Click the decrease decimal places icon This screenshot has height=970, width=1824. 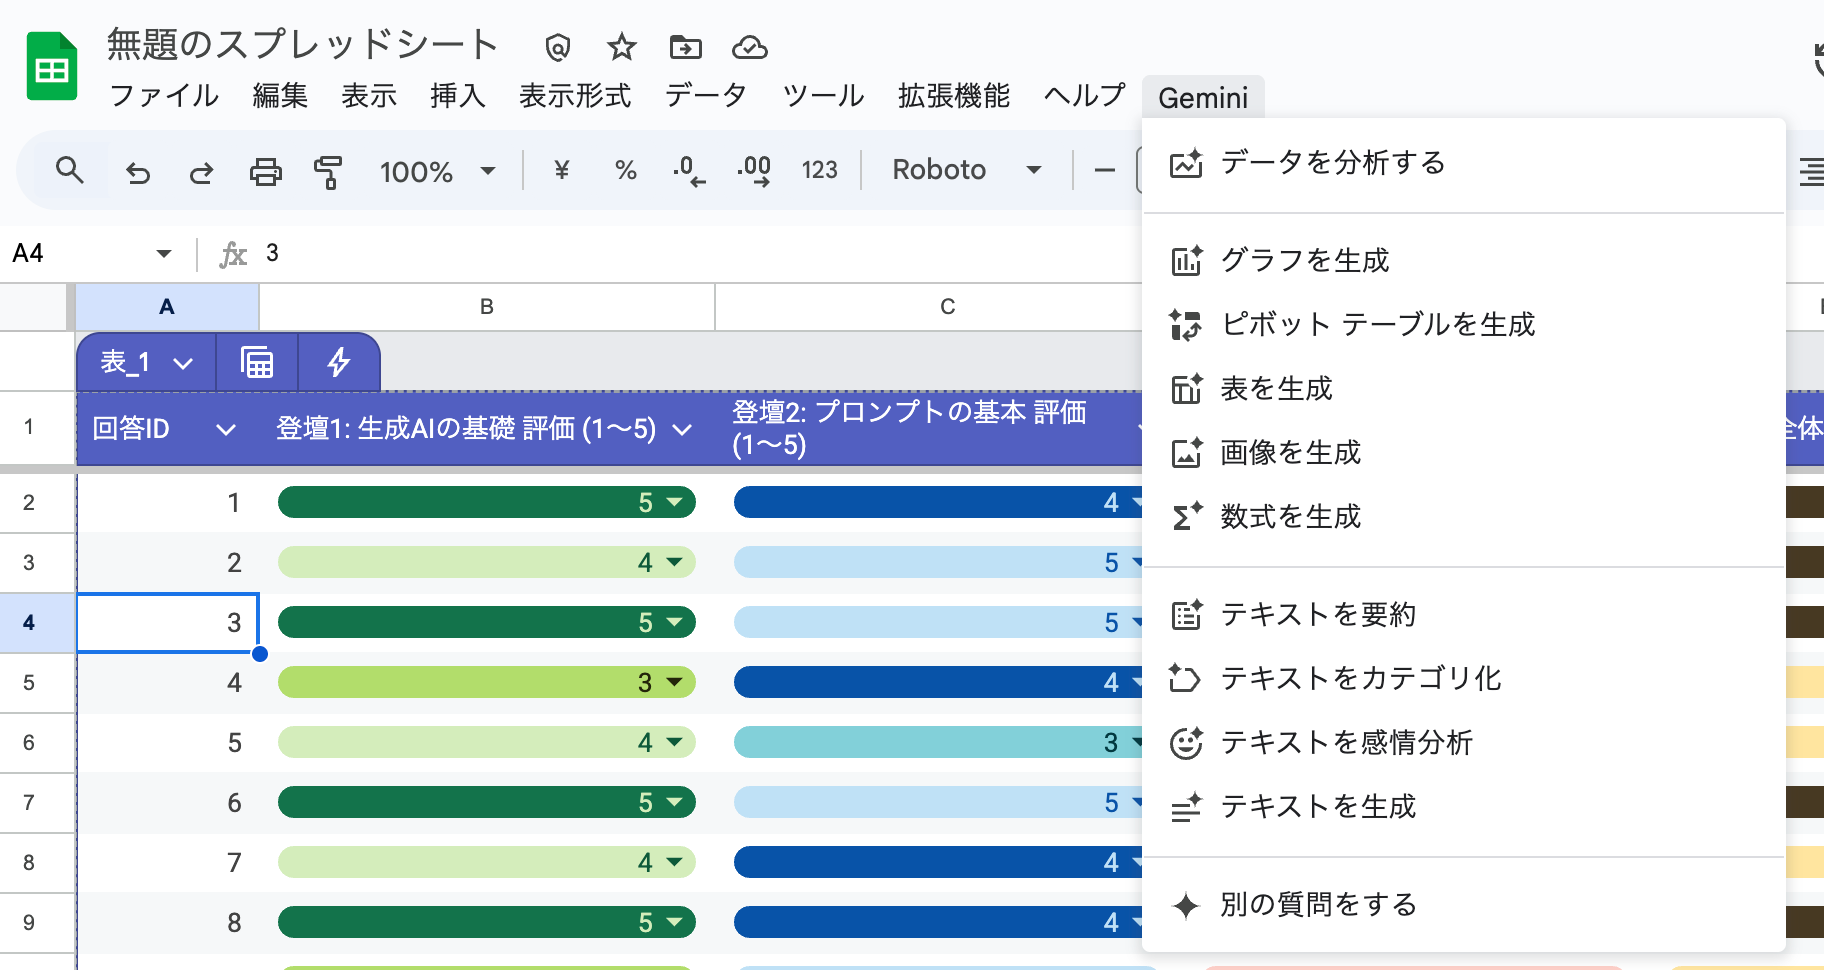click(688, 170)
